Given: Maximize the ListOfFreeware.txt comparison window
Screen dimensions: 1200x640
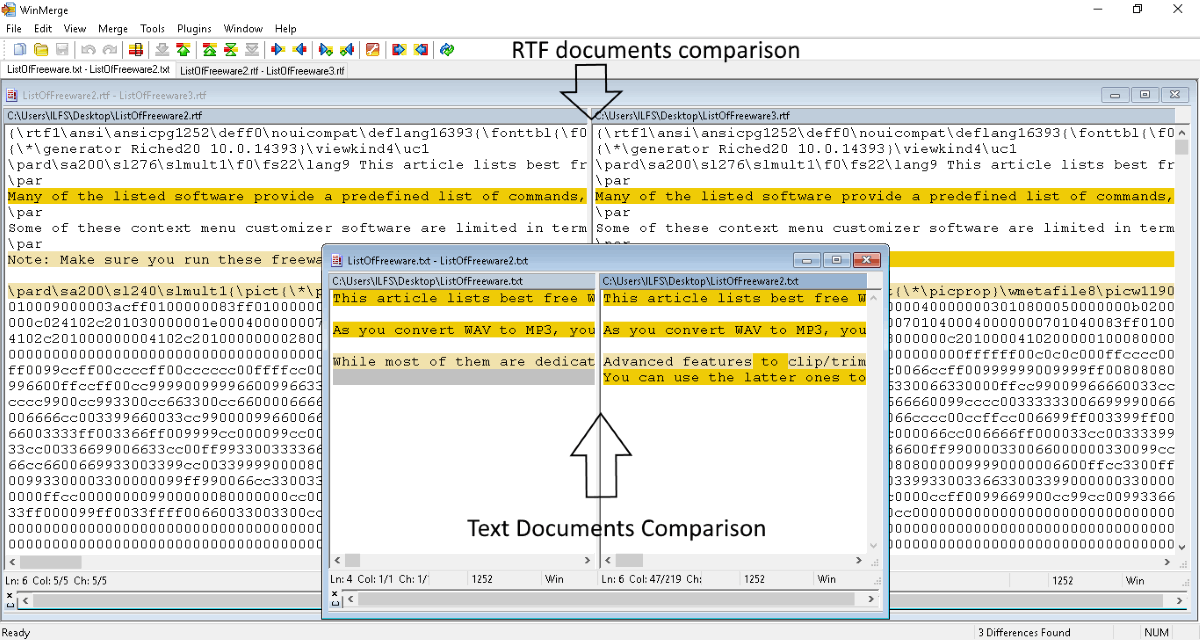Looking at the screenshot, I should point(837,260).
